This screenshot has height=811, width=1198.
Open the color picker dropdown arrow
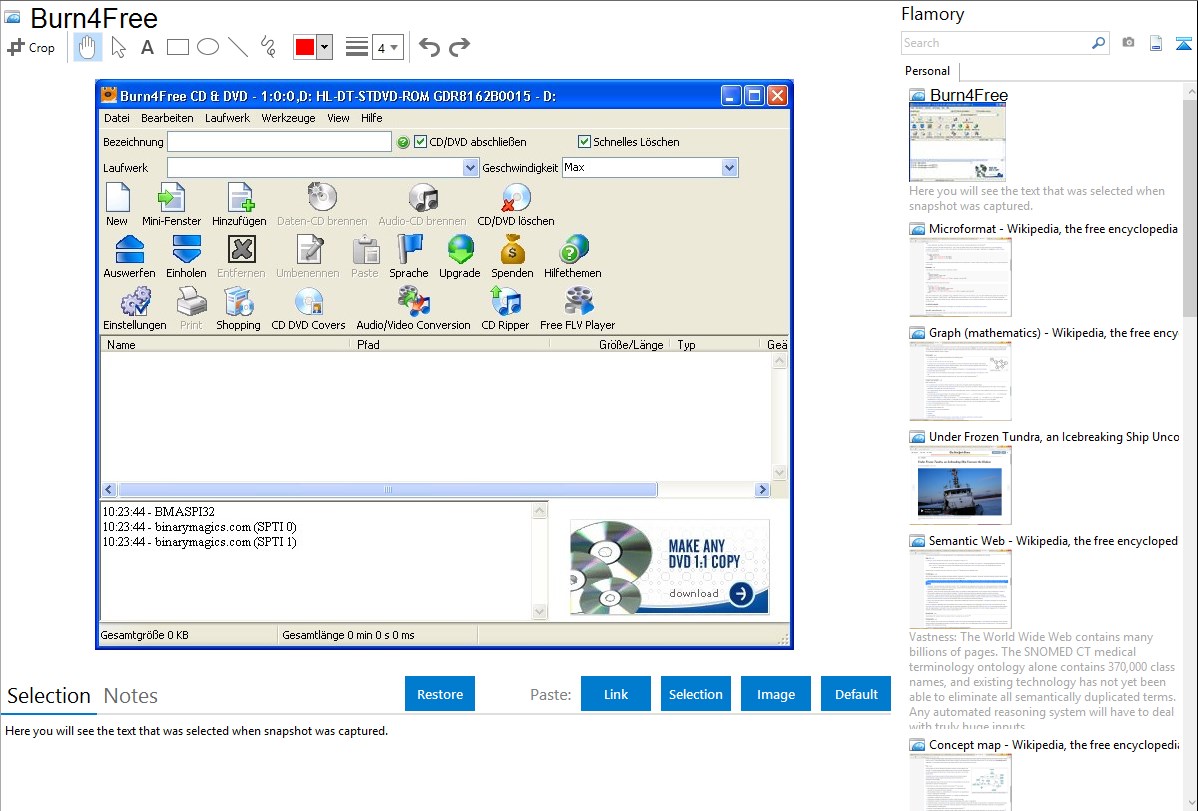325,47
